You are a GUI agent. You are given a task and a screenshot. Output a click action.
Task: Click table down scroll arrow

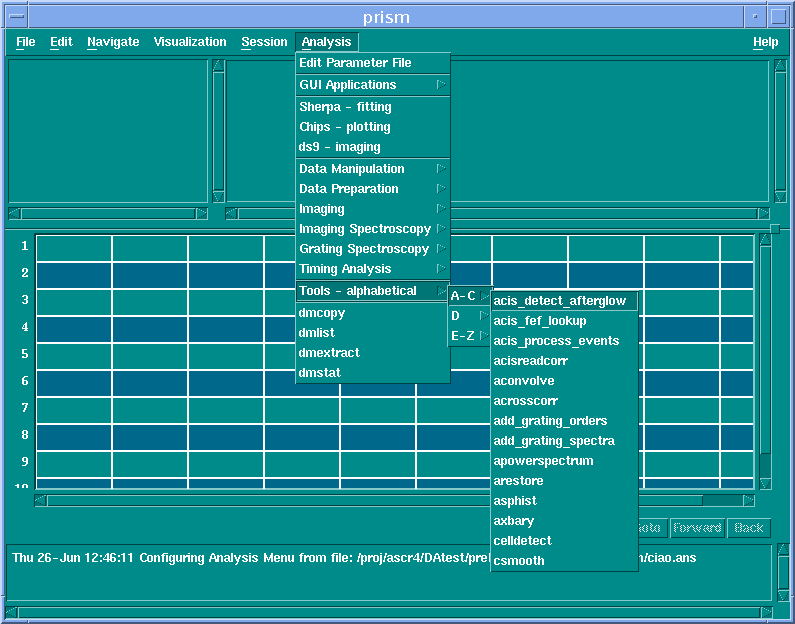(765, 484)
